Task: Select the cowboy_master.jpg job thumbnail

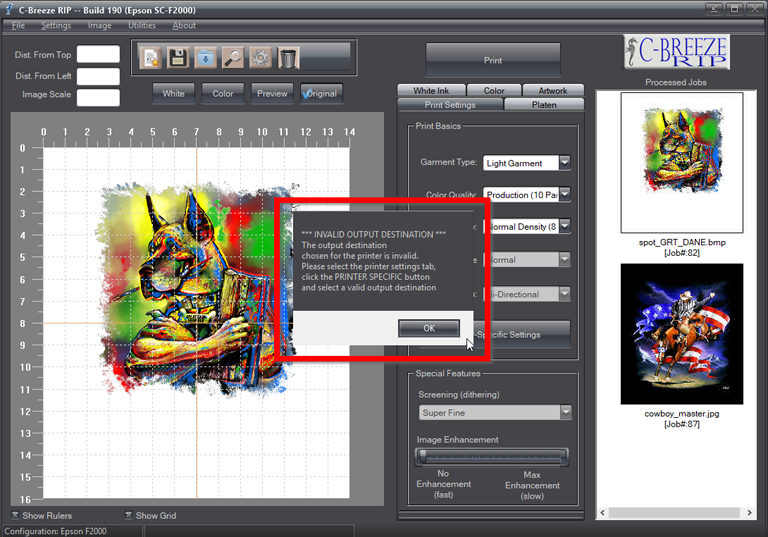Action: 682,334
